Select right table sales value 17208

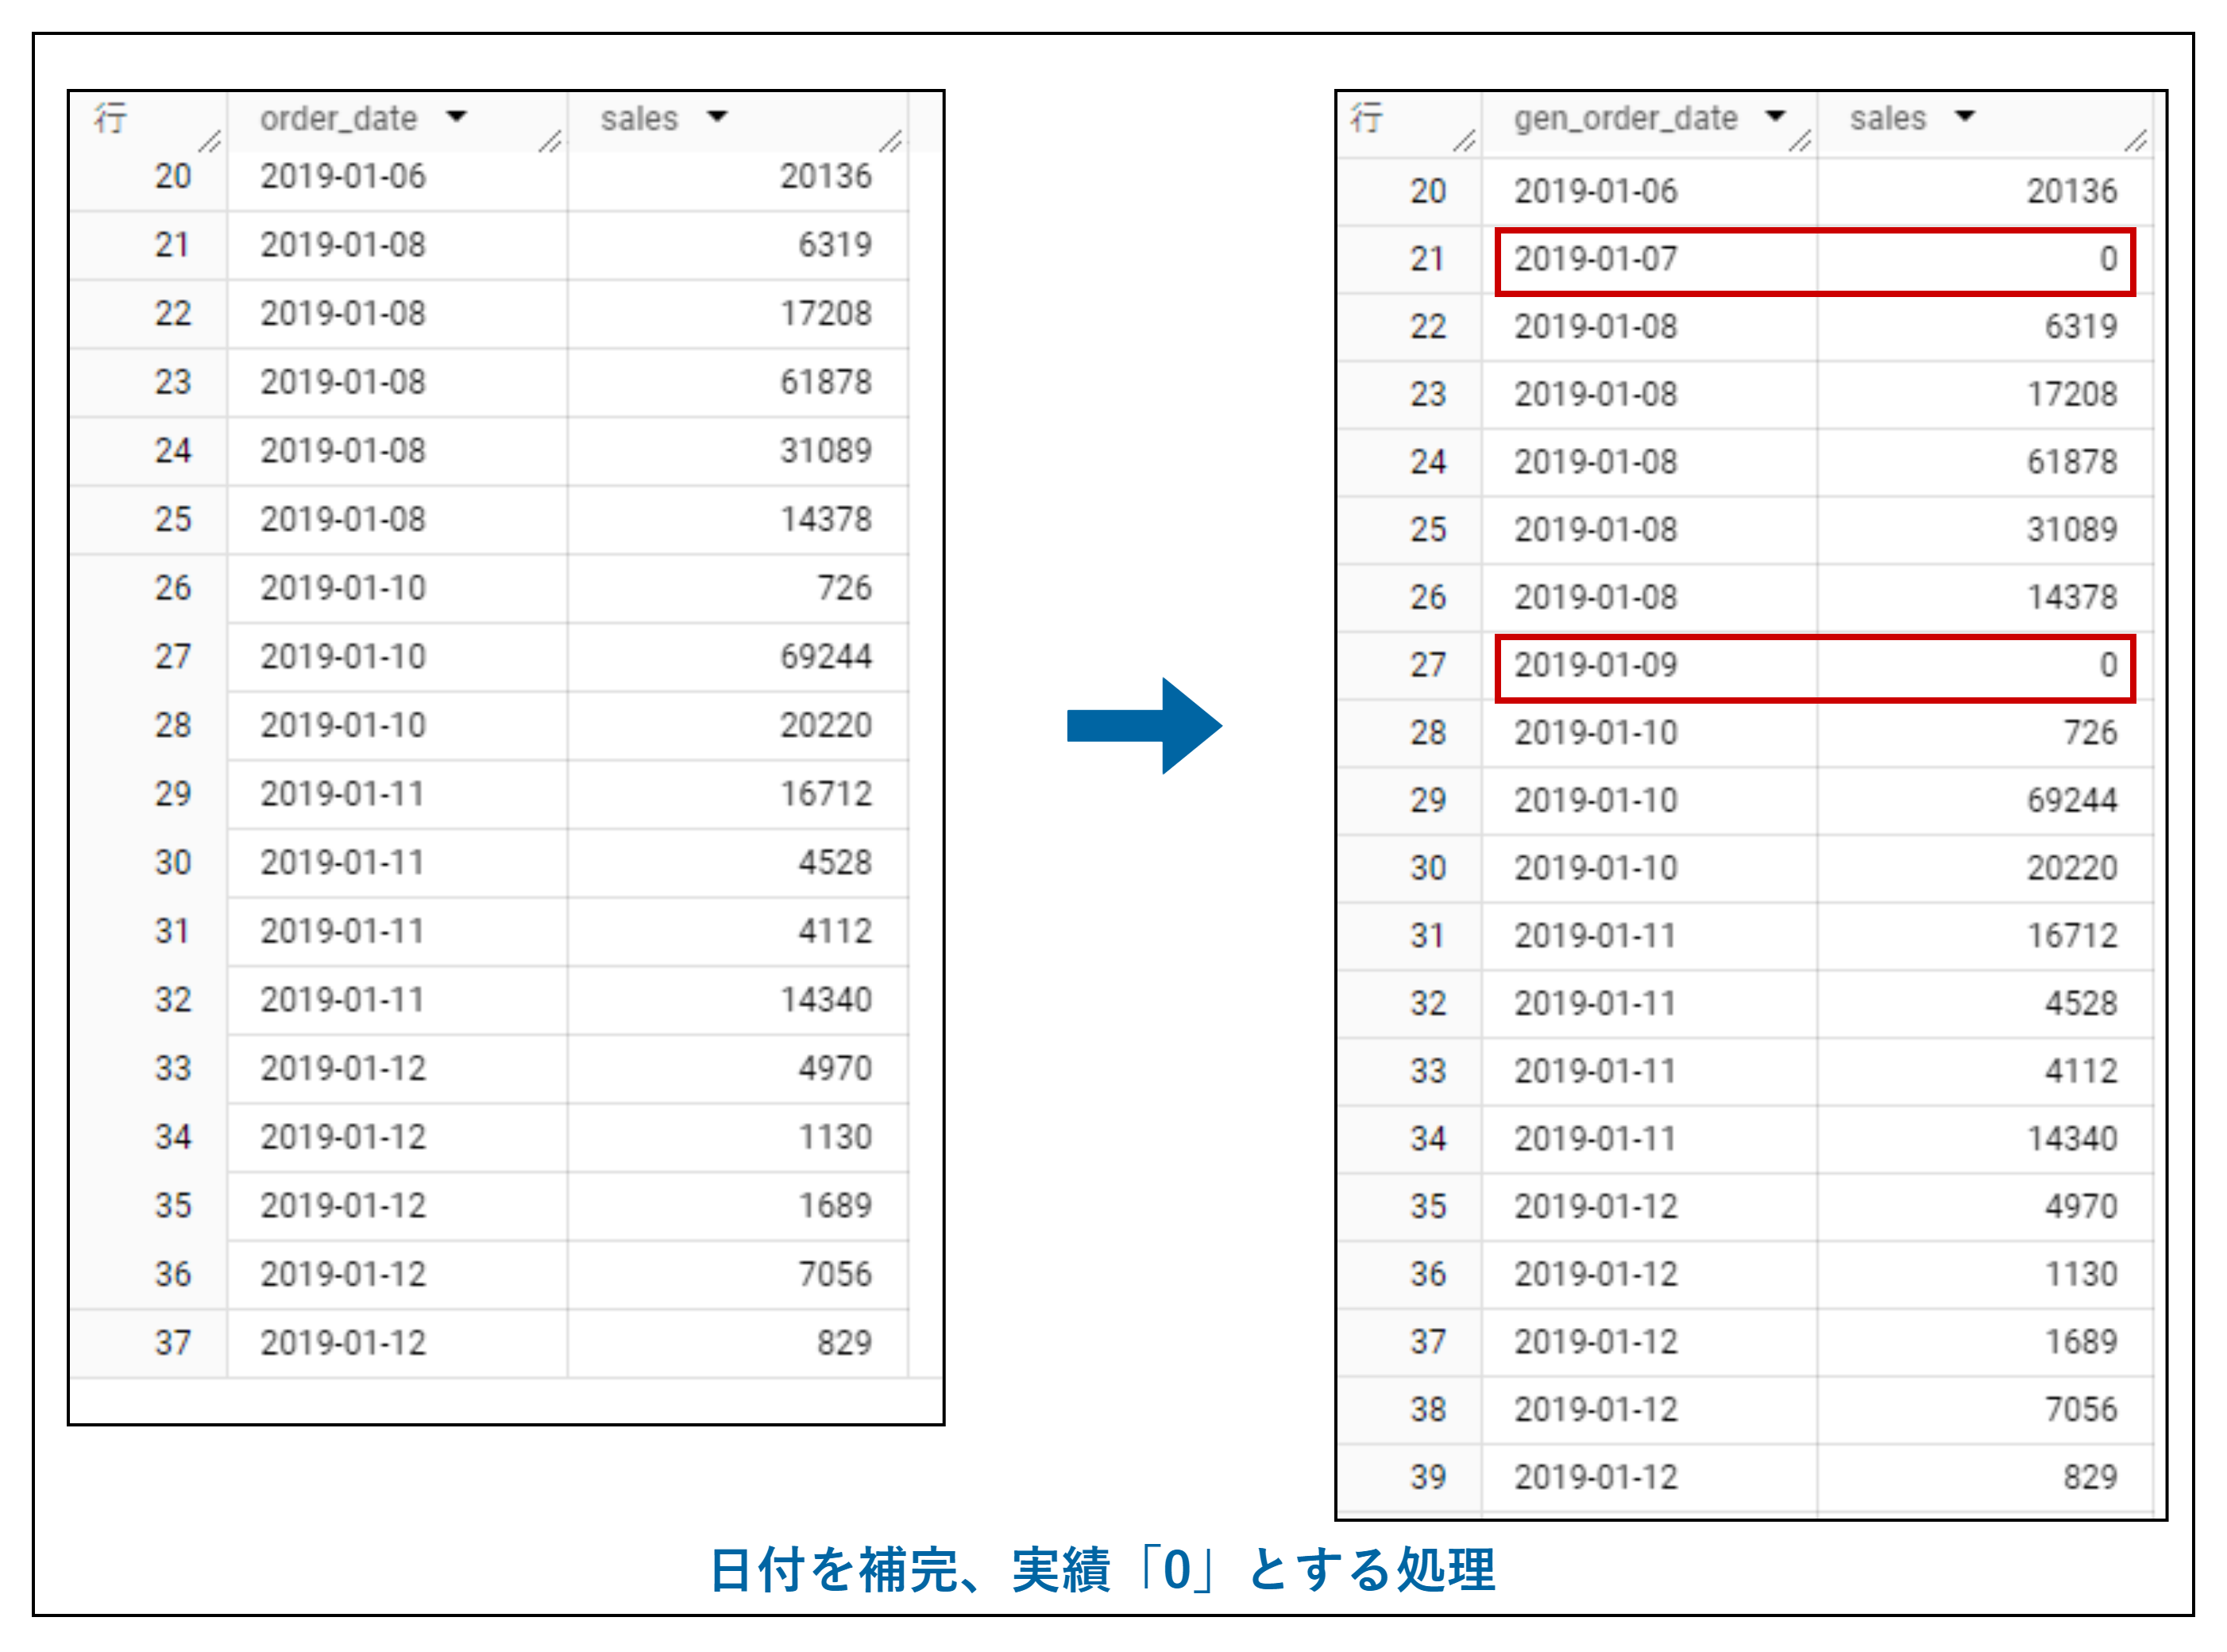[2072, 394]
